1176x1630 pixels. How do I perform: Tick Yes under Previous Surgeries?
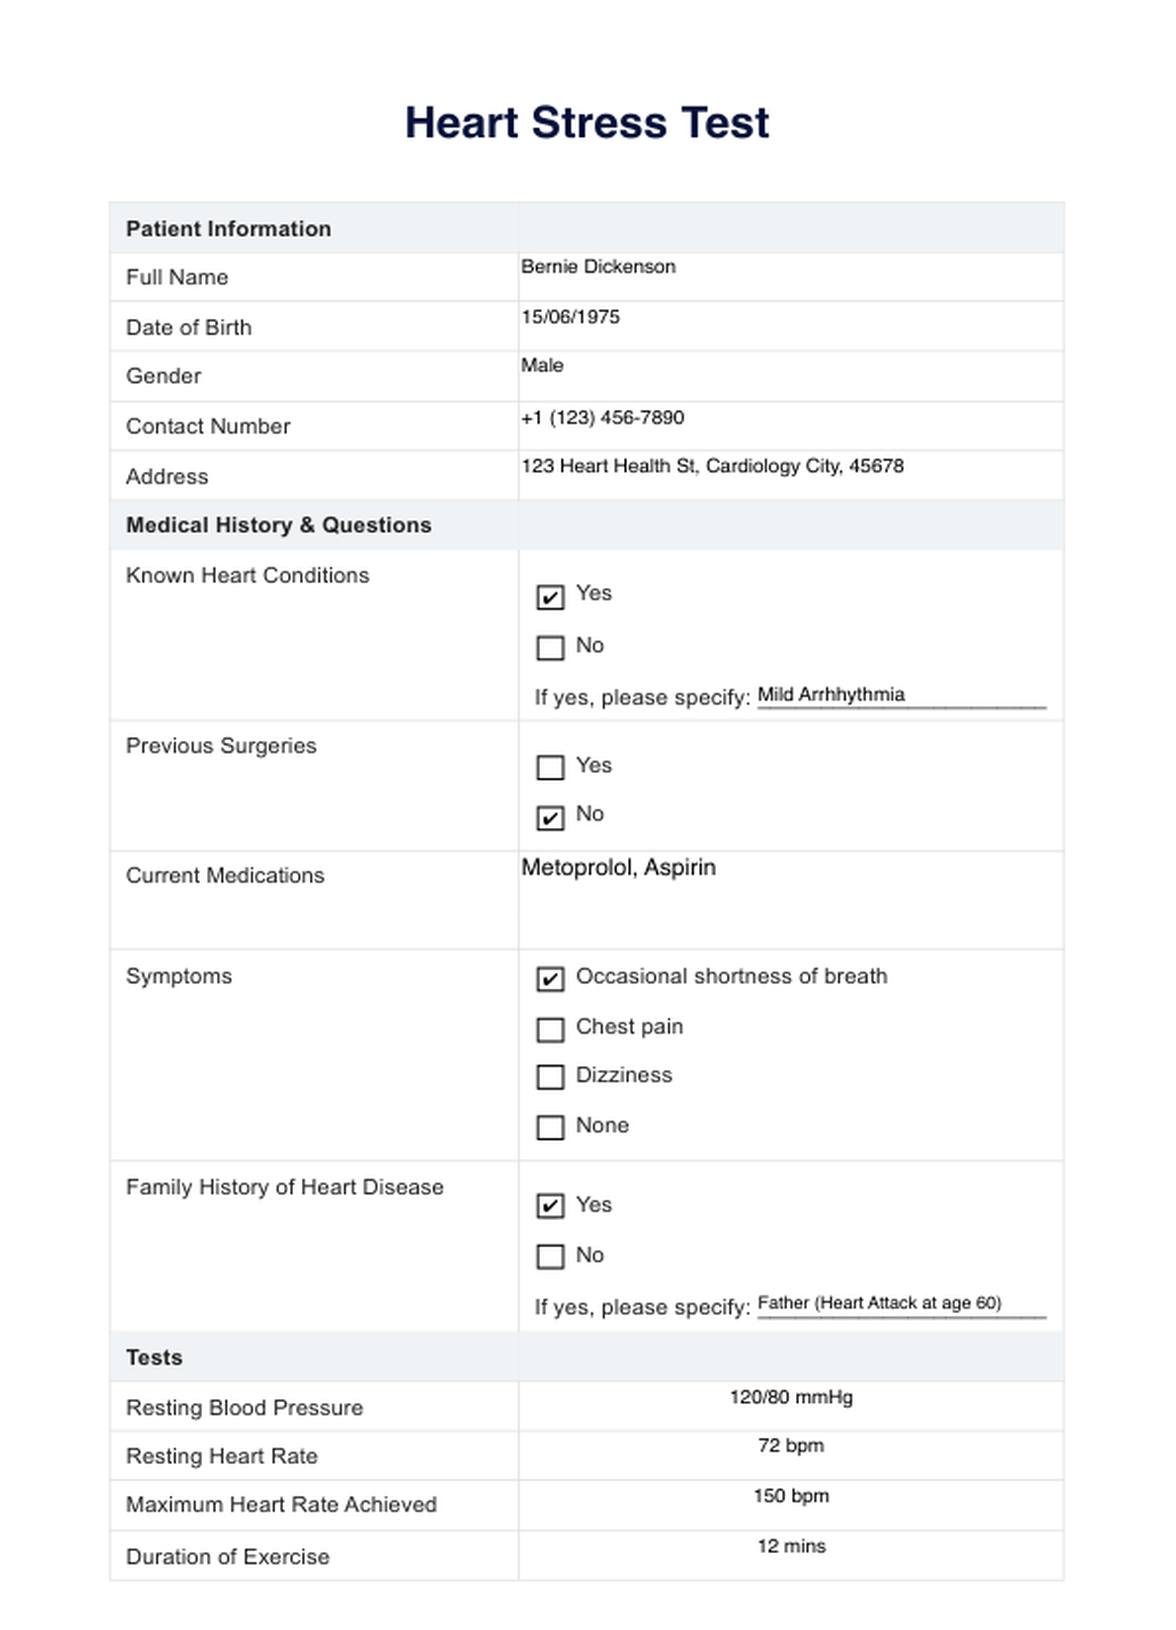(x=550, y=767)
